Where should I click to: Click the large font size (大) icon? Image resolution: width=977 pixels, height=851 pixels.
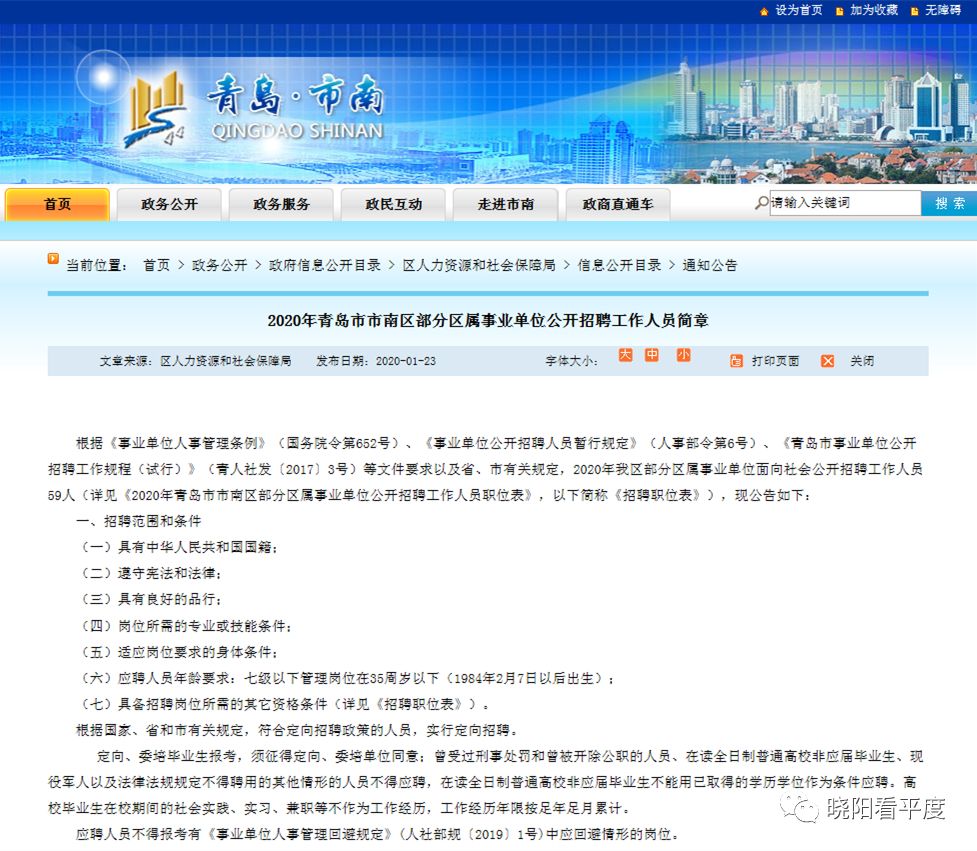click(625, 355)
